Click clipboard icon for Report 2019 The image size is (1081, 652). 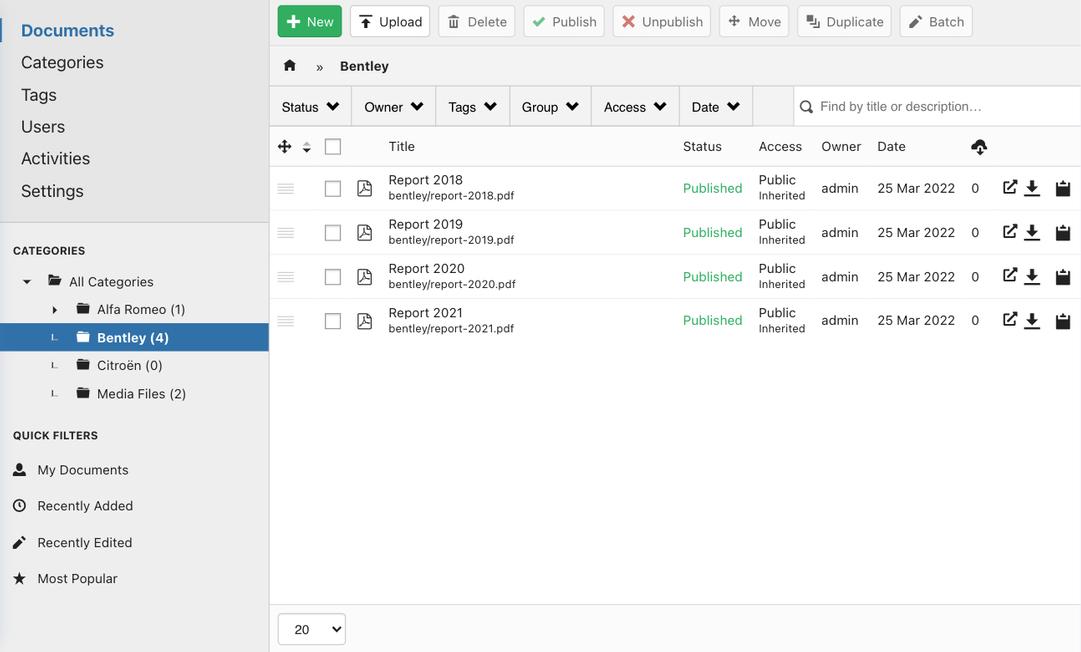[1063, 232]
